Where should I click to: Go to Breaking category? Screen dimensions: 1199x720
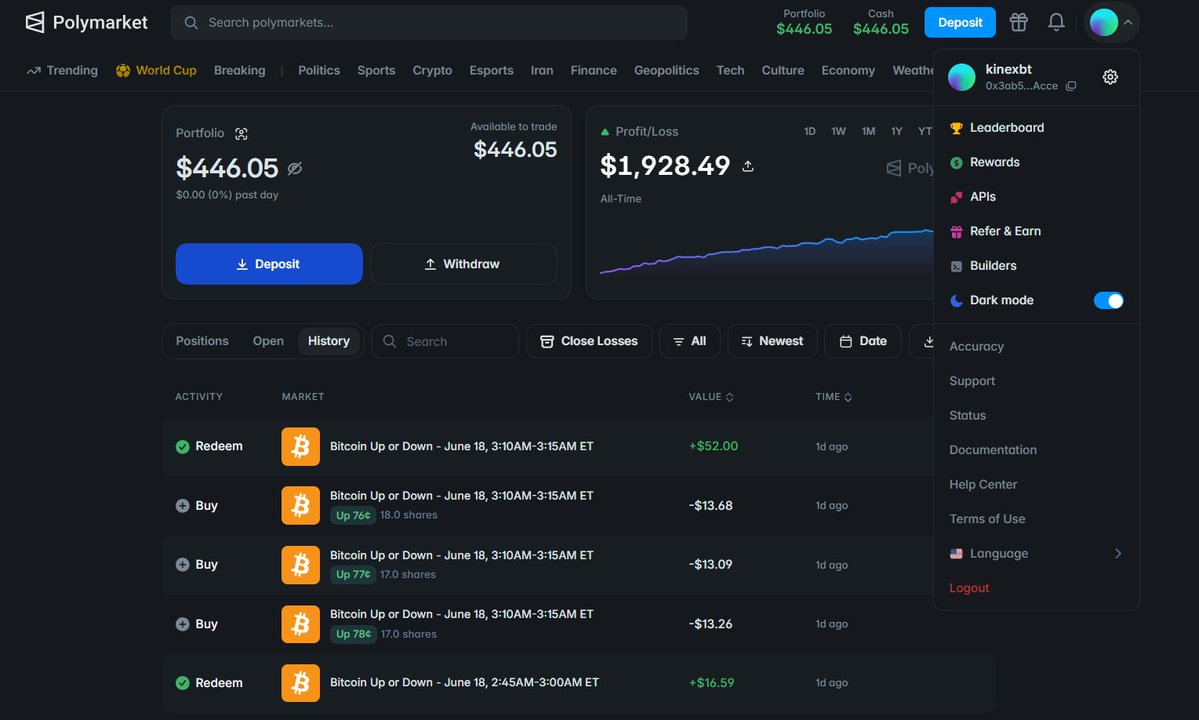(239, 70)
